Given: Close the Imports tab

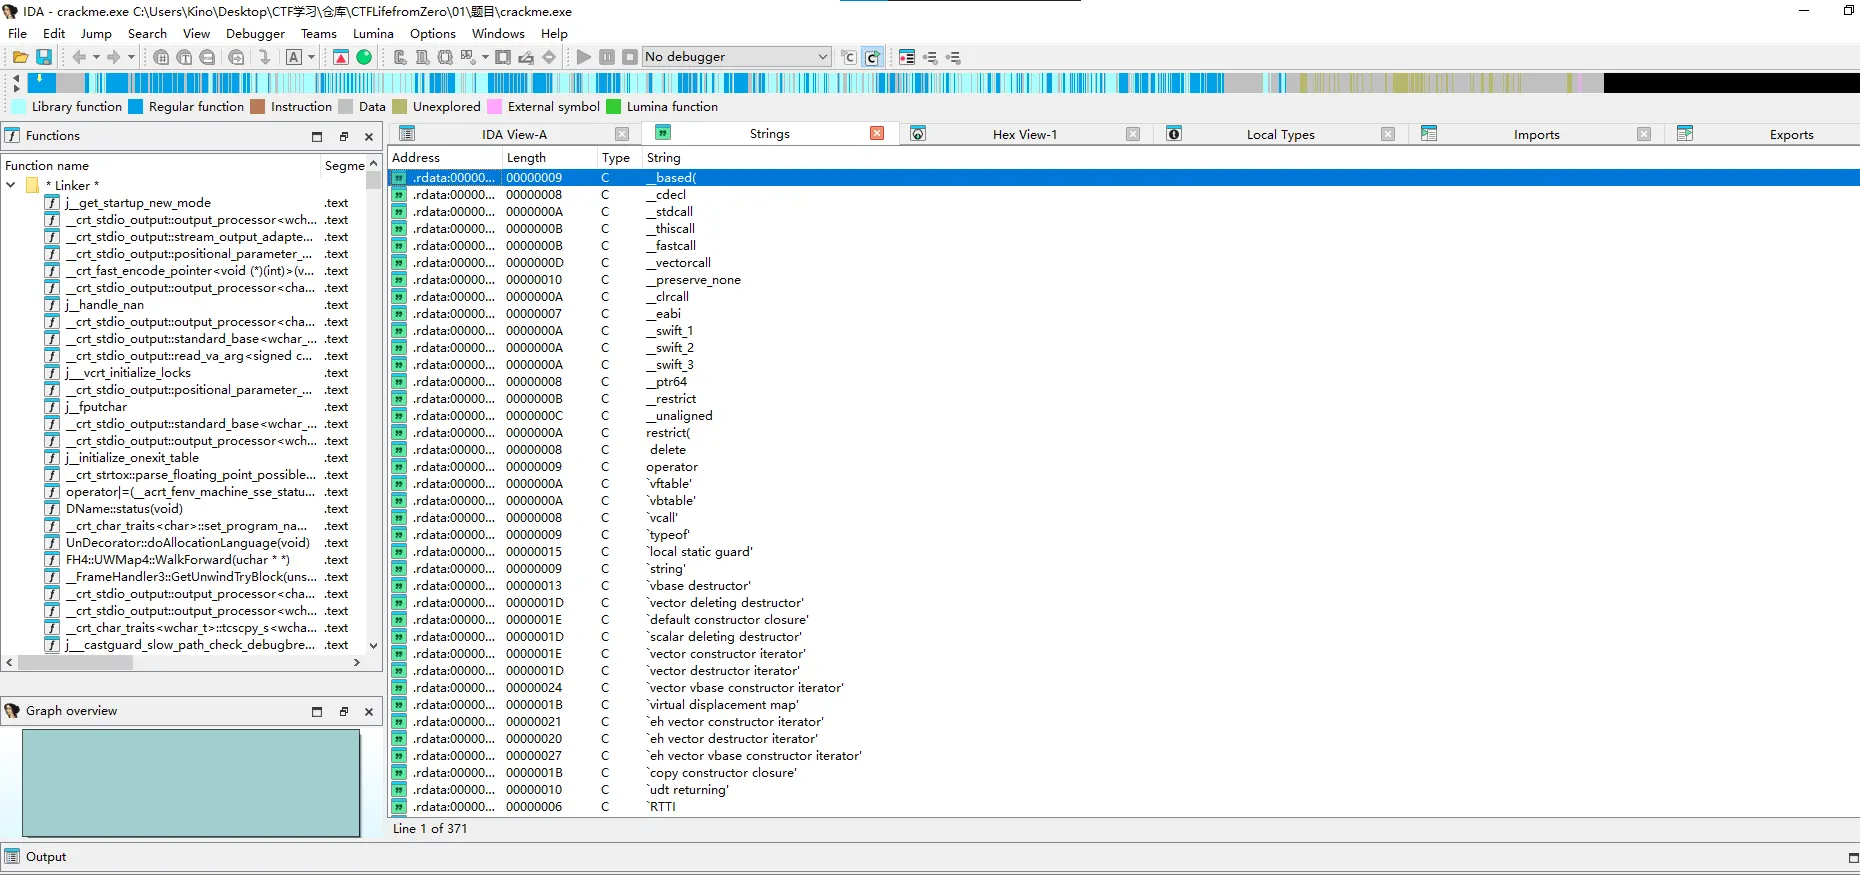Looking at the screenshot, I should coord(1644,134).
